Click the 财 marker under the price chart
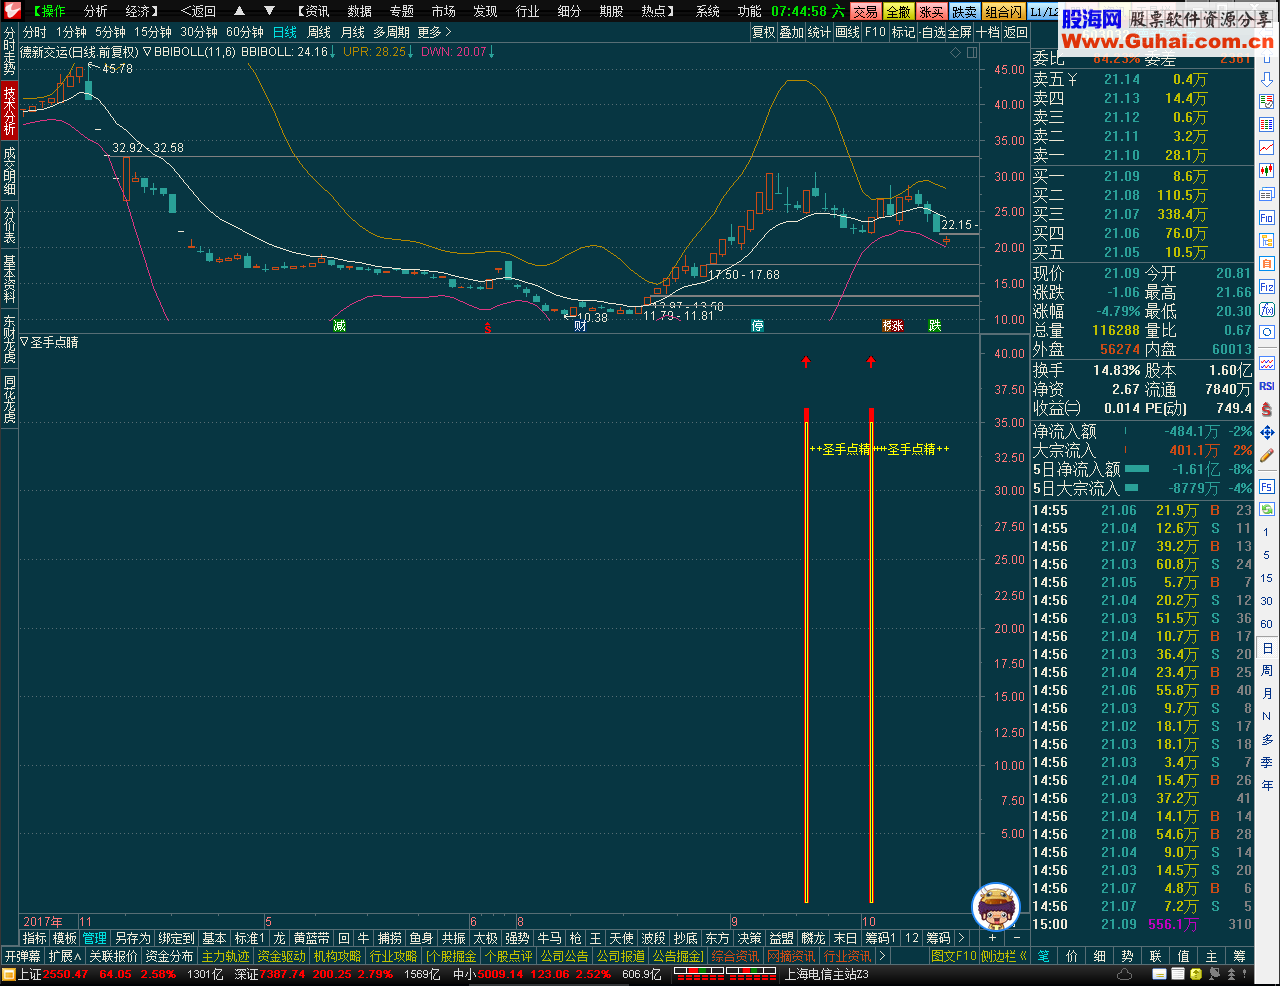 580,326
